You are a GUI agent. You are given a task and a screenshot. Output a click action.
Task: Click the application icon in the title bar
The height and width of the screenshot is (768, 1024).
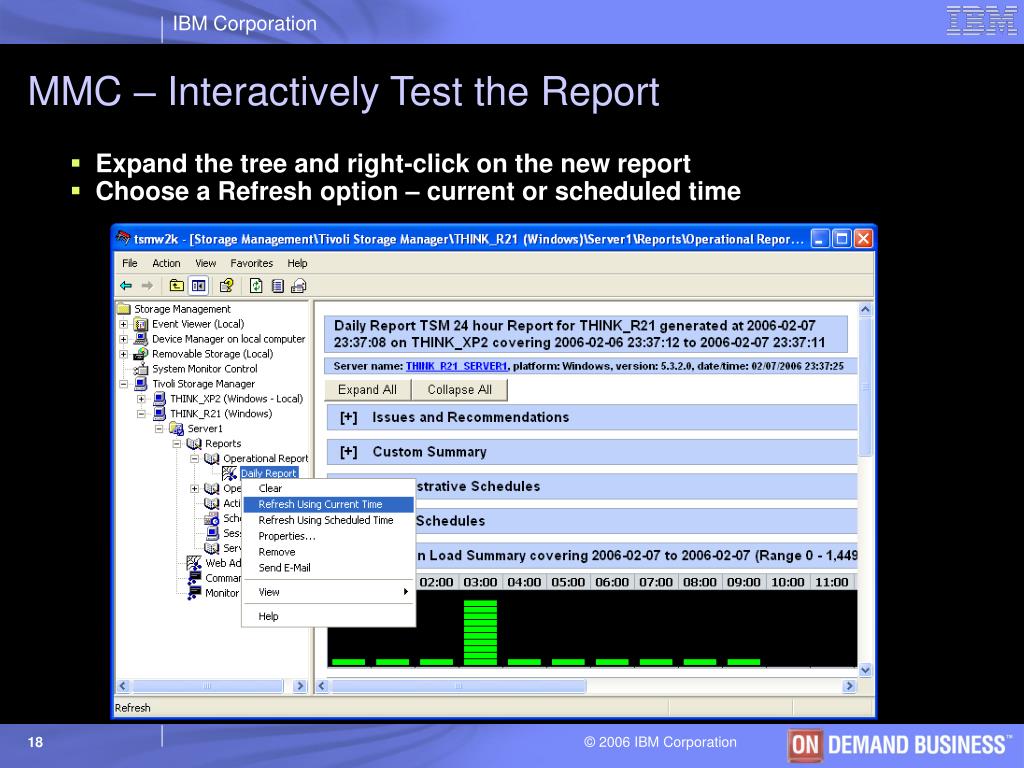click(x=123, y=238)
